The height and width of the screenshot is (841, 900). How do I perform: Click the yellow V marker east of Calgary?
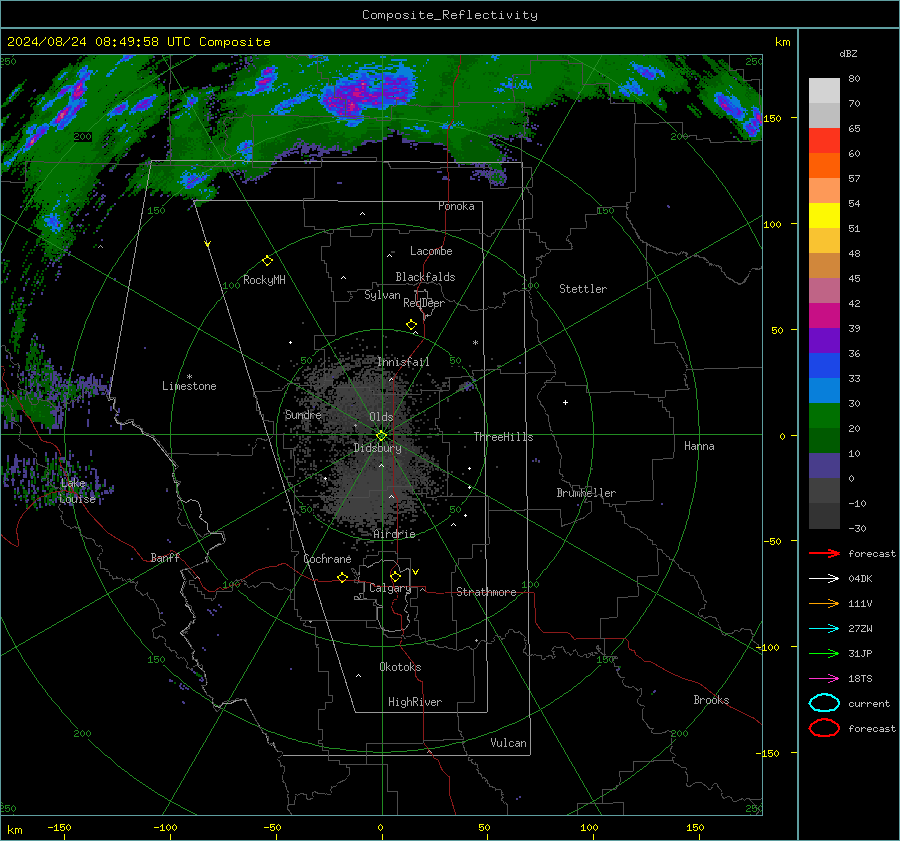coord(416,572)
